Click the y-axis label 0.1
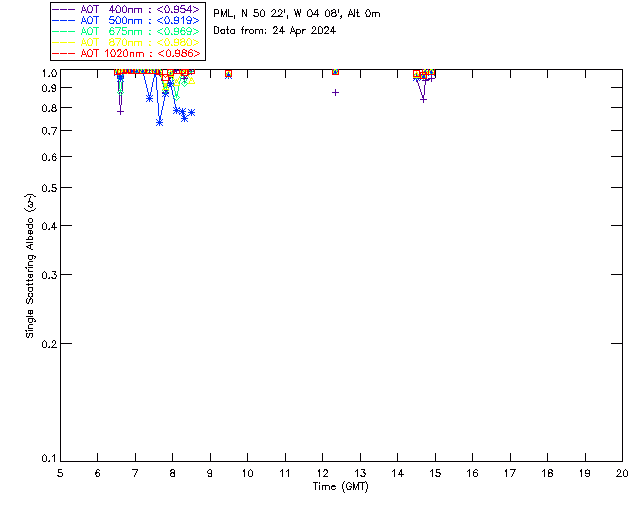This screenshot has height=512, width=640. point(49,459)
